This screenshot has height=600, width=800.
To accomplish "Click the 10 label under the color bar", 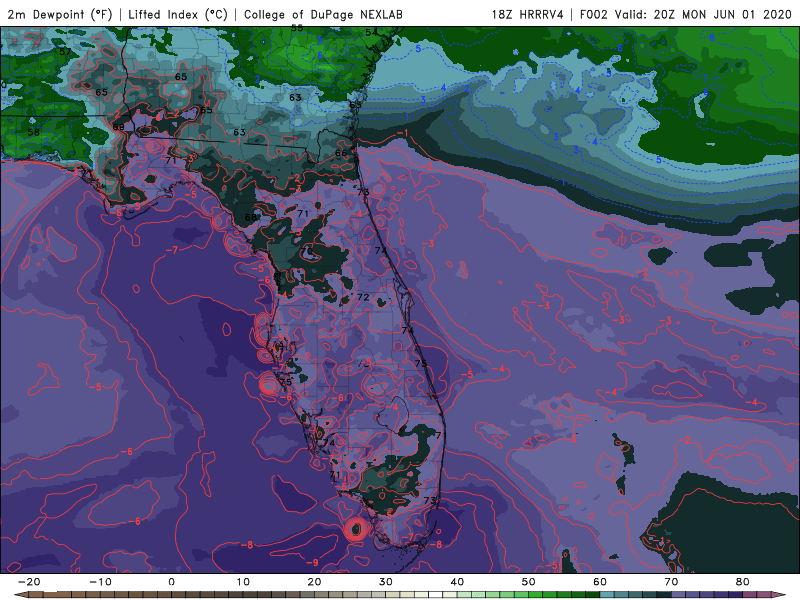I will (243, 582).
